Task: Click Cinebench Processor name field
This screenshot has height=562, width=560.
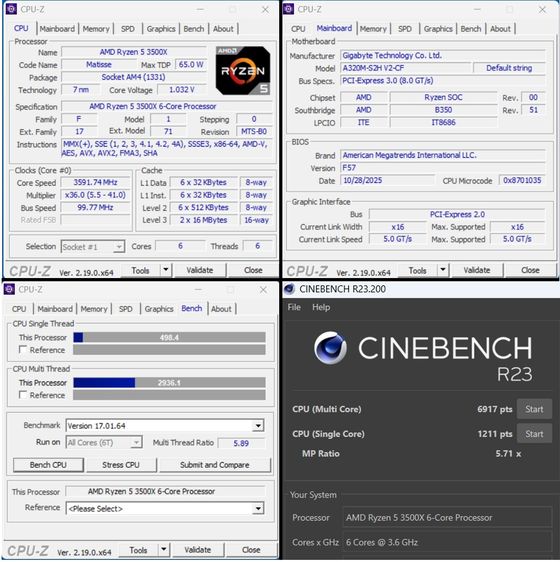Action: [447, 517]
